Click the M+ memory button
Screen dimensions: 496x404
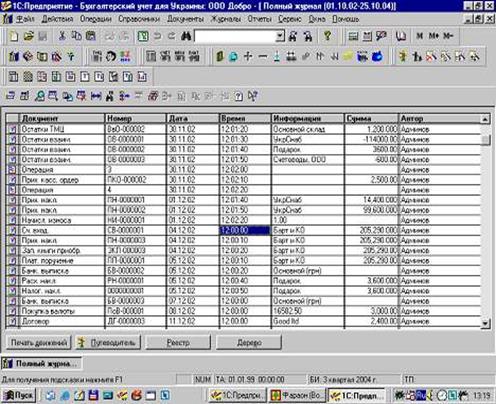pyautogui.click(x=434, y=36)
